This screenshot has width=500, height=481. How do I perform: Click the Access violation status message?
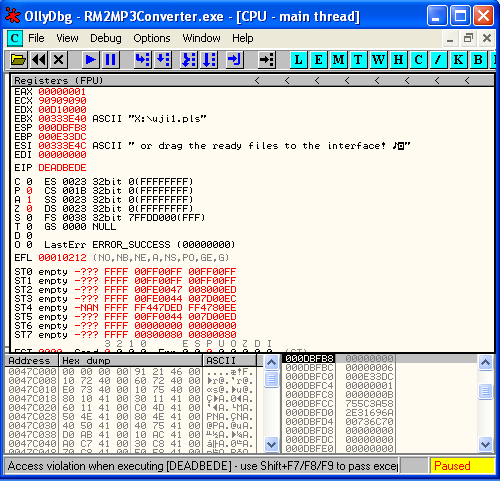coord(202,466)
